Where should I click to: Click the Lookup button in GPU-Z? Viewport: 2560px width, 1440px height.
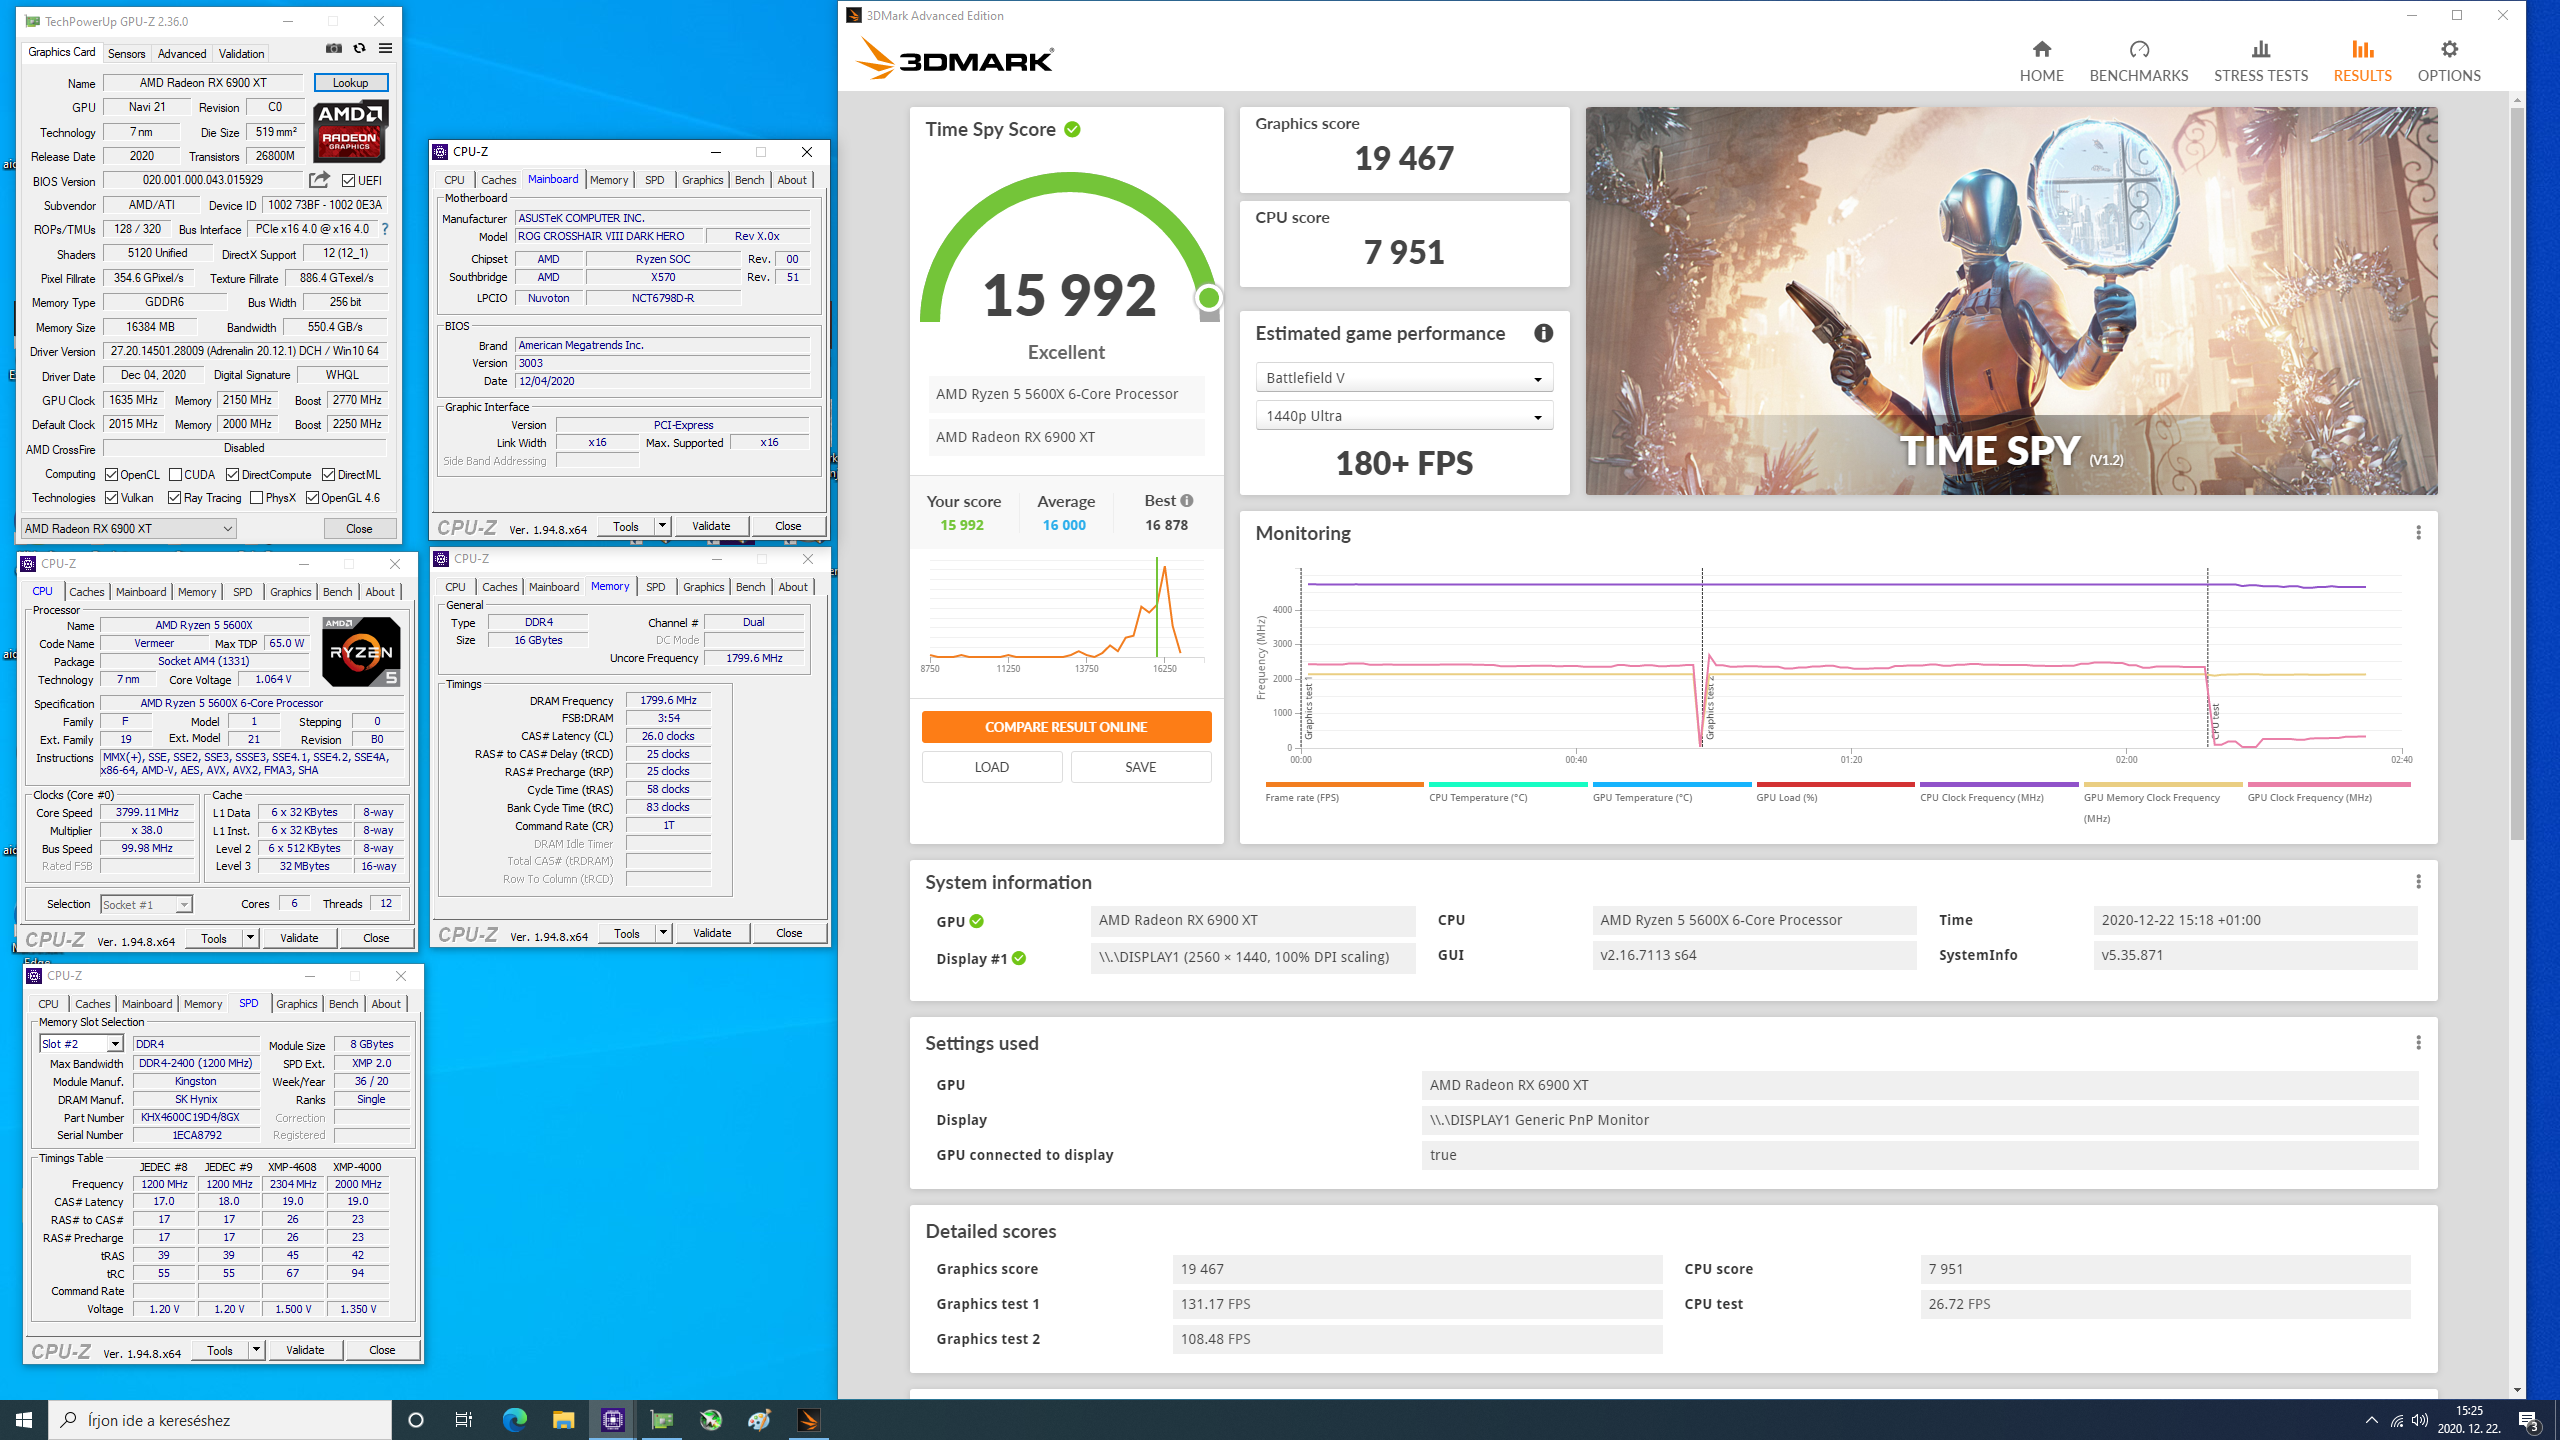click(350, 83)
